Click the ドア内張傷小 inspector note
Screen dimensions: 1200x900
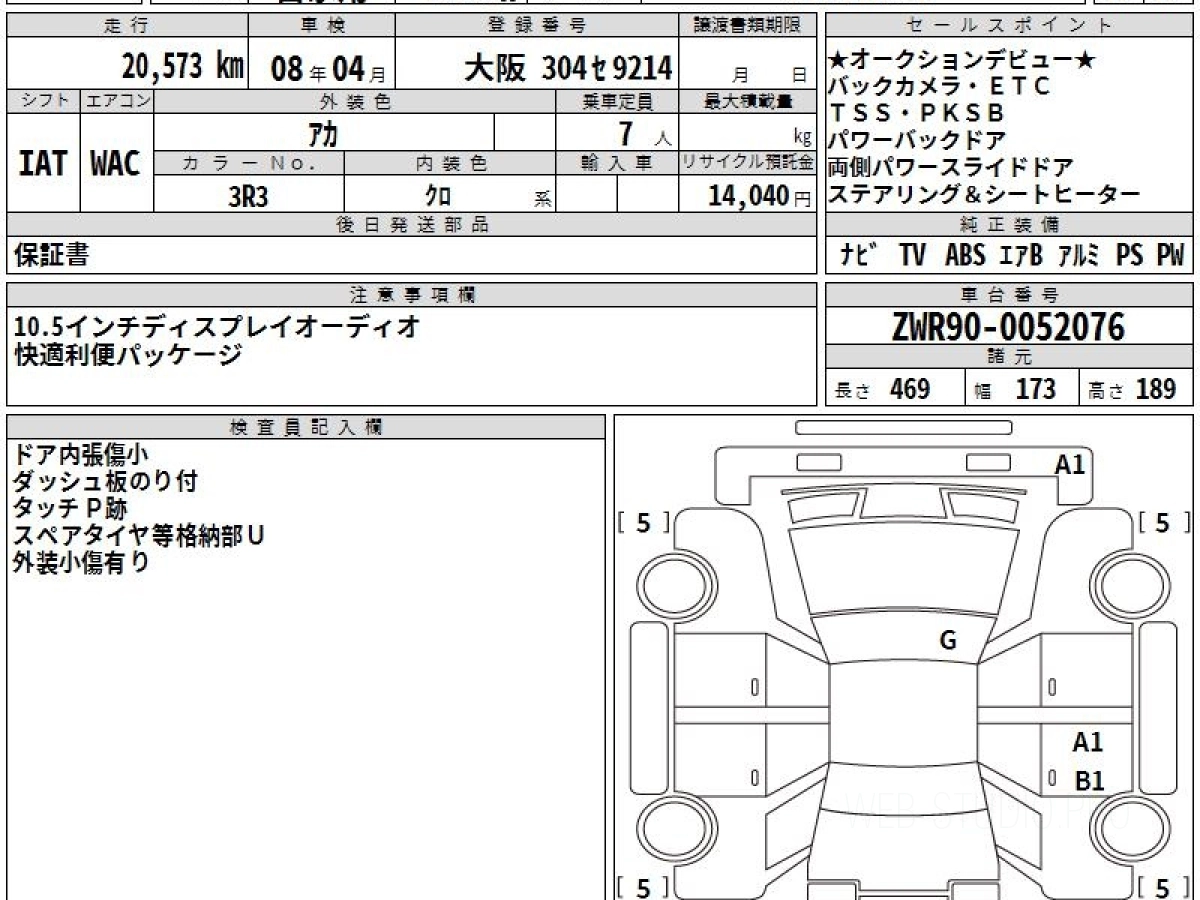coord(81,454)
